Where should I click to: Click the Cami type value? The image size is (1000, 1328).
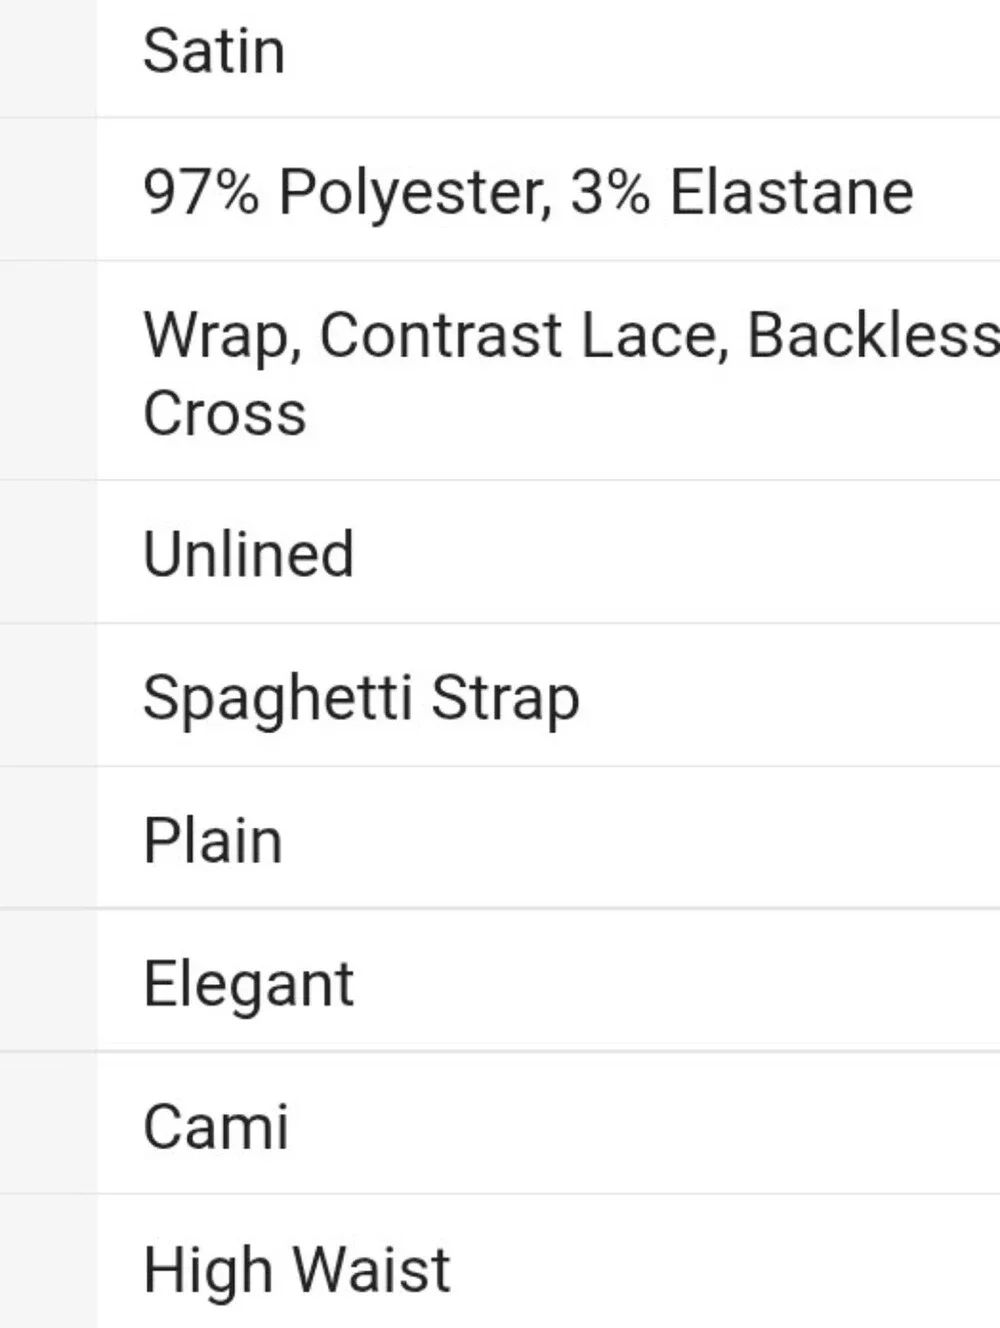(x=216, y=1127)
